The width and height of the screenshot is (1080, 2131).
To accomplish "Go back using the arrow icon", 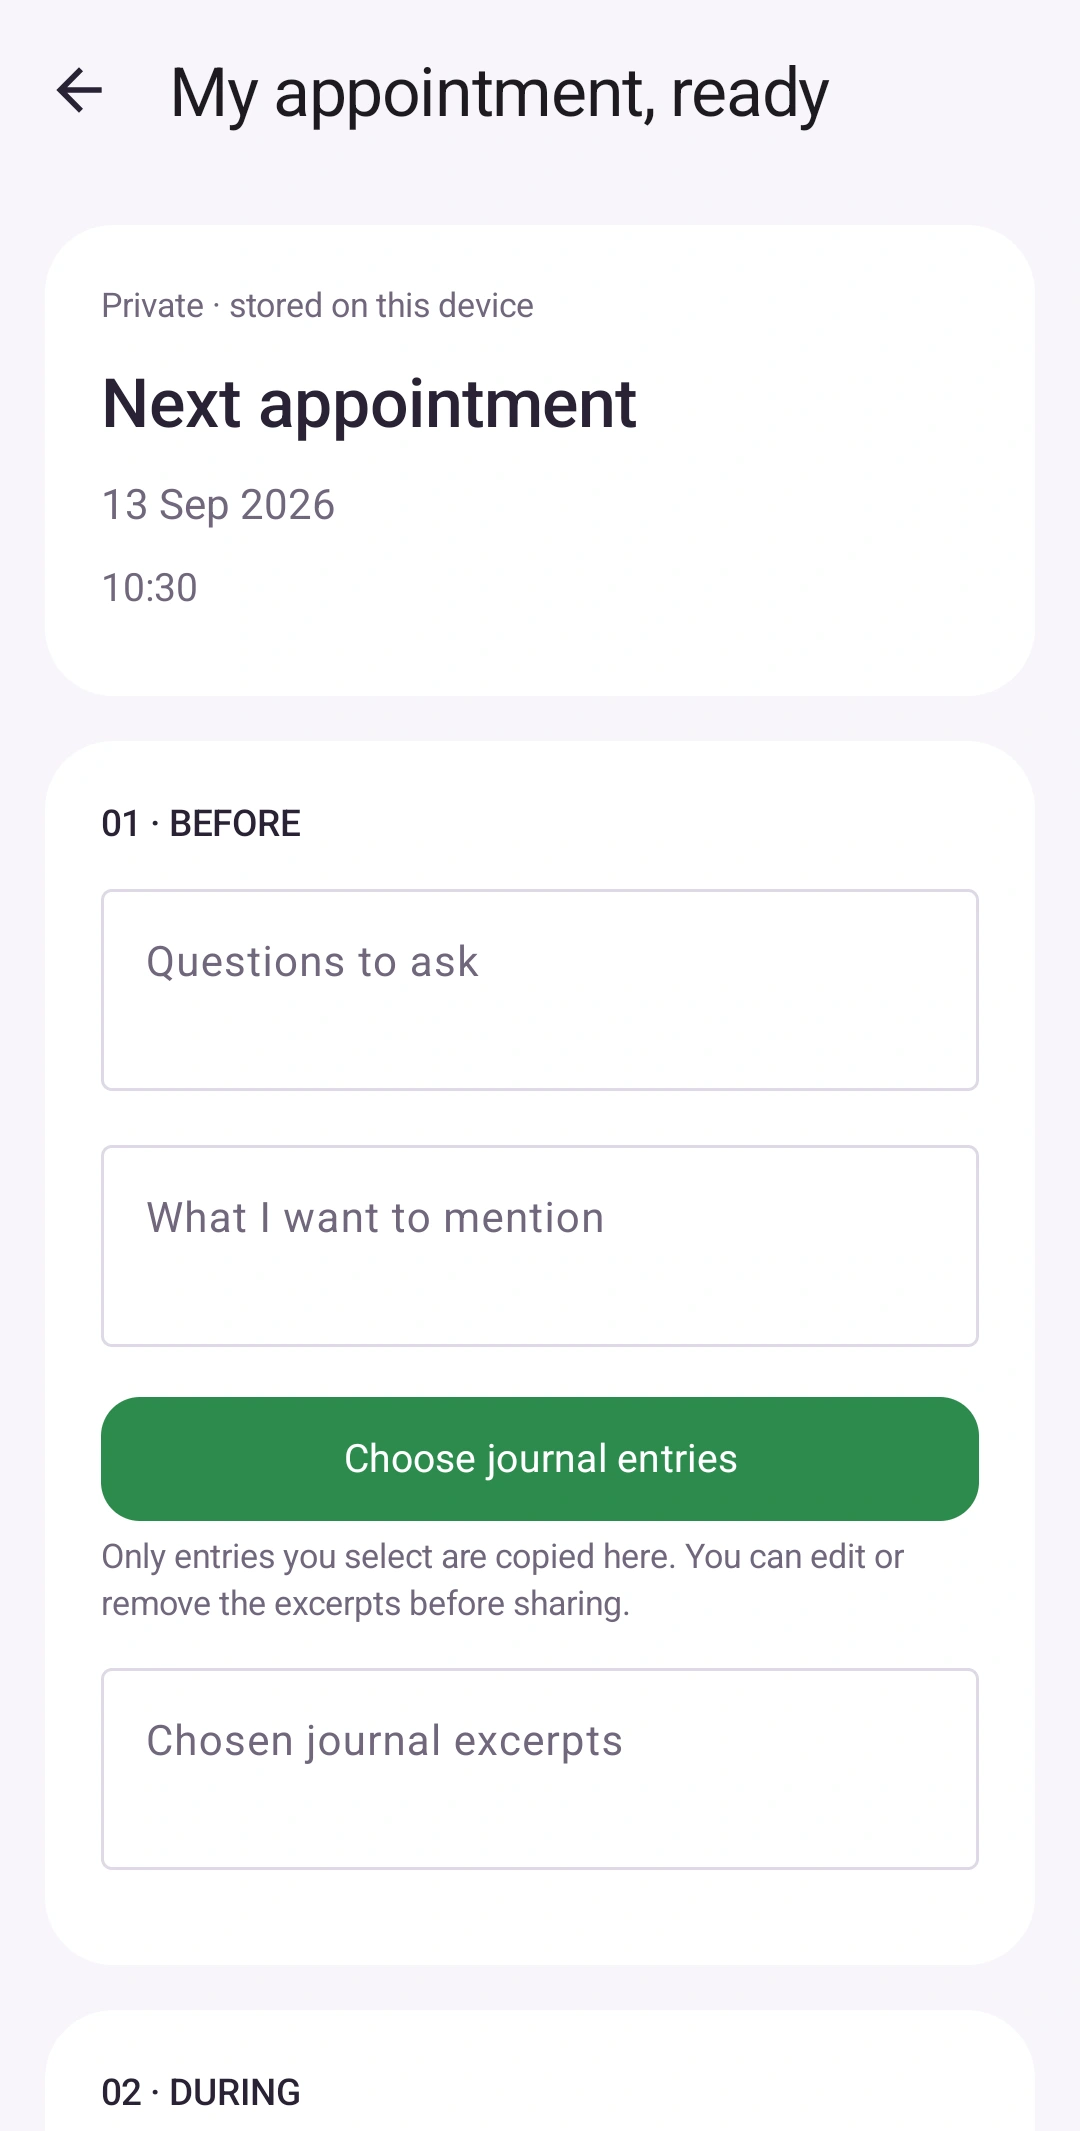I will [80, 91].
